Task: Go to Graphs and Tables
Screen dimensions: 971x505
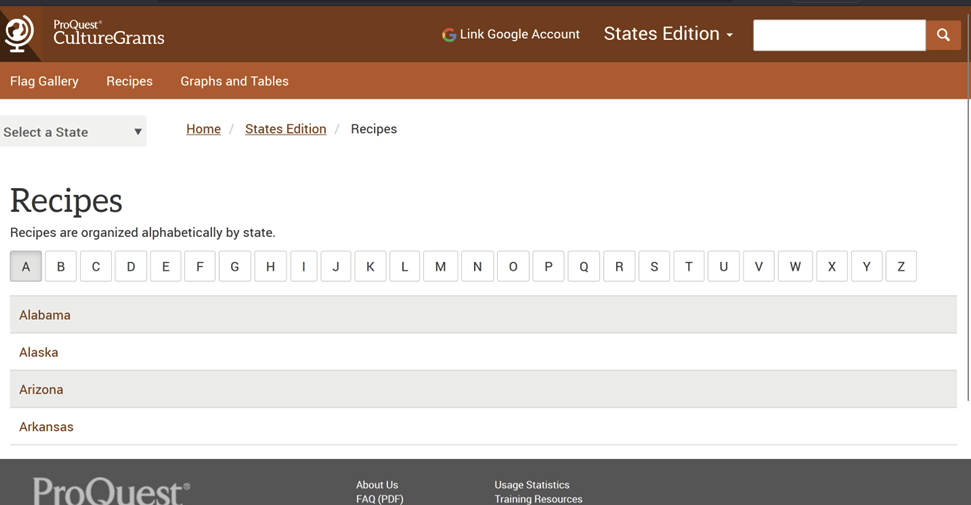Action: pos(234,81)
